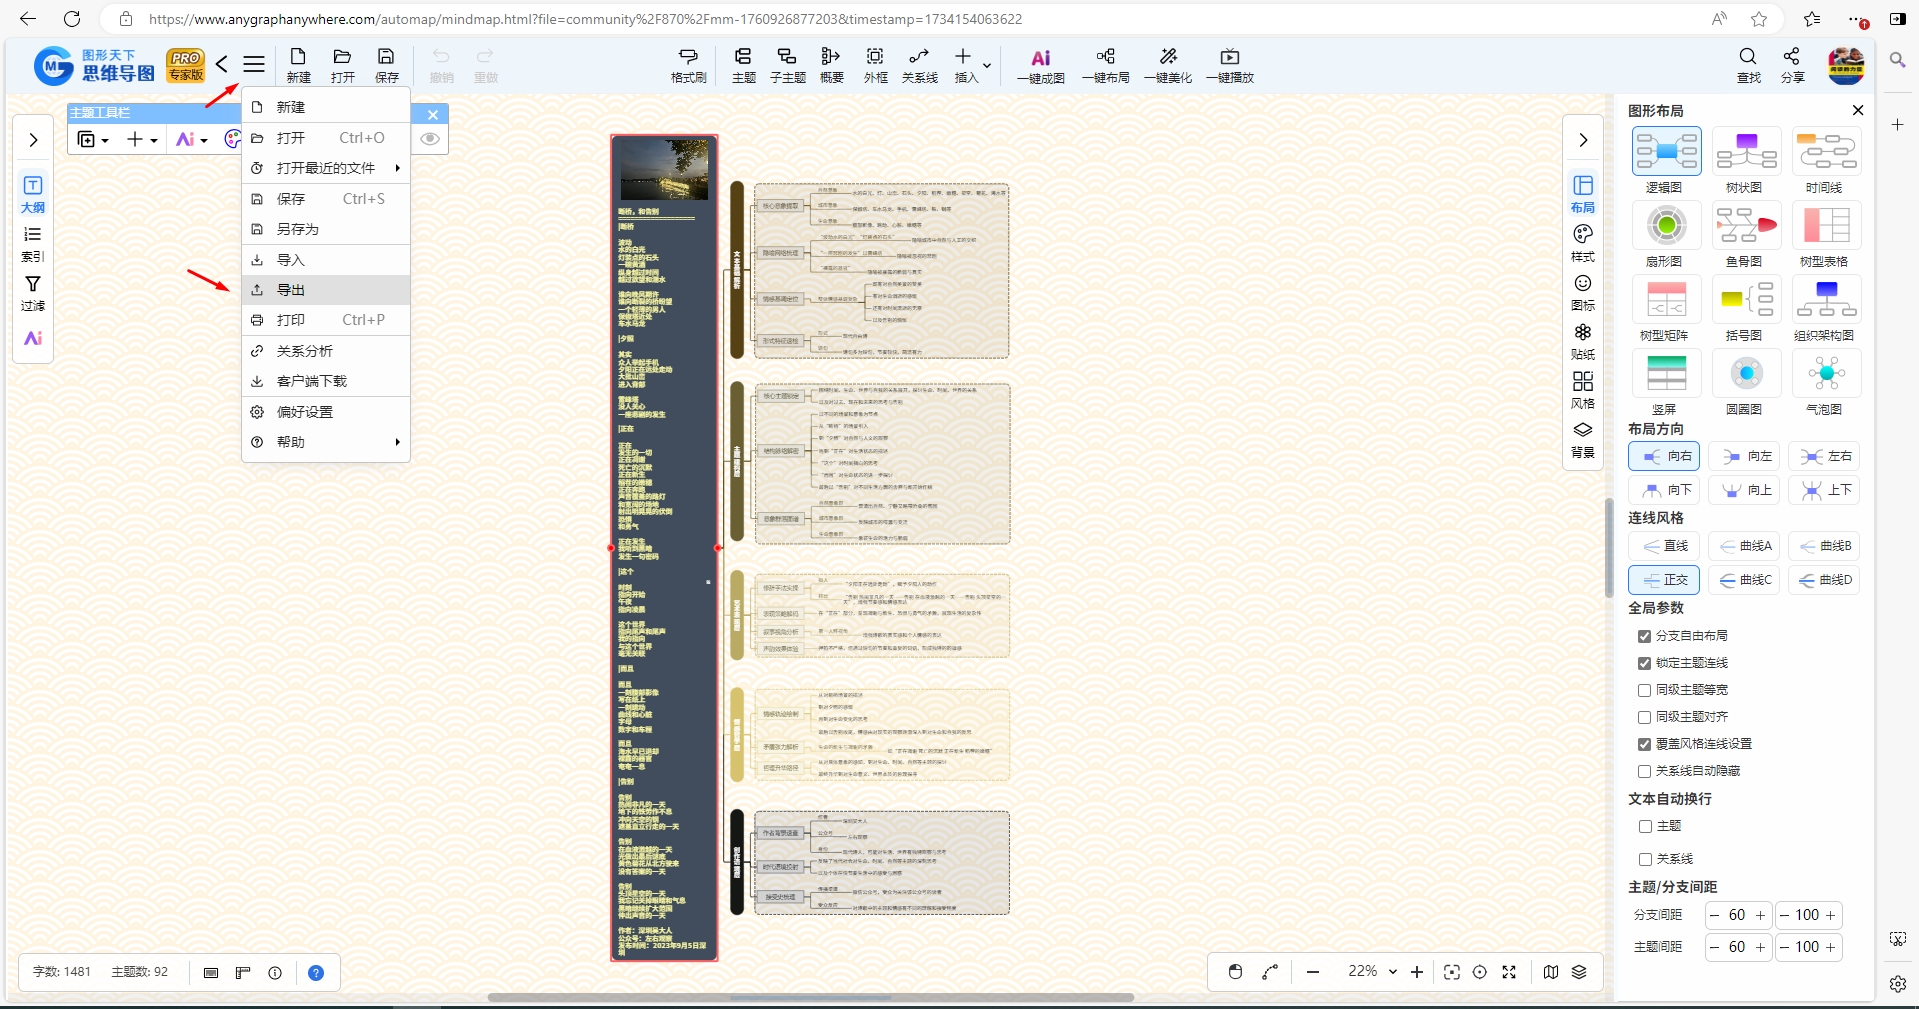The width and height of the screenshot is (1919, 1009).
Task: Apply 一键美化 beautify
Action: 1168,66
